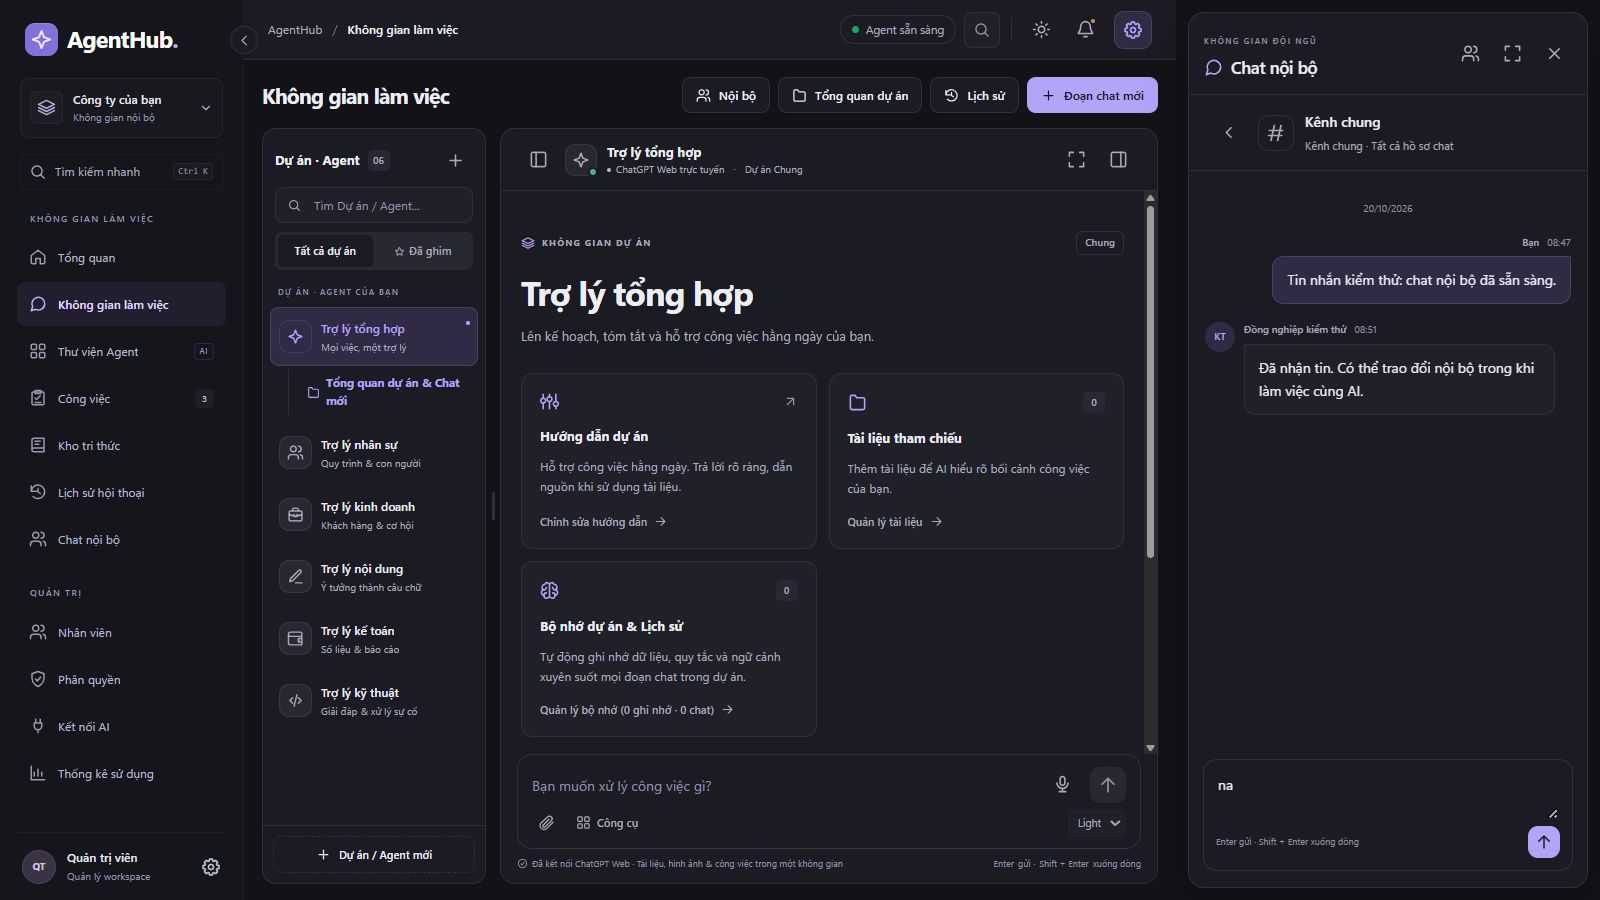Open the Công ty của bạn workspace dropdown
Screen dimensions: 1600x900
(121, 108)
